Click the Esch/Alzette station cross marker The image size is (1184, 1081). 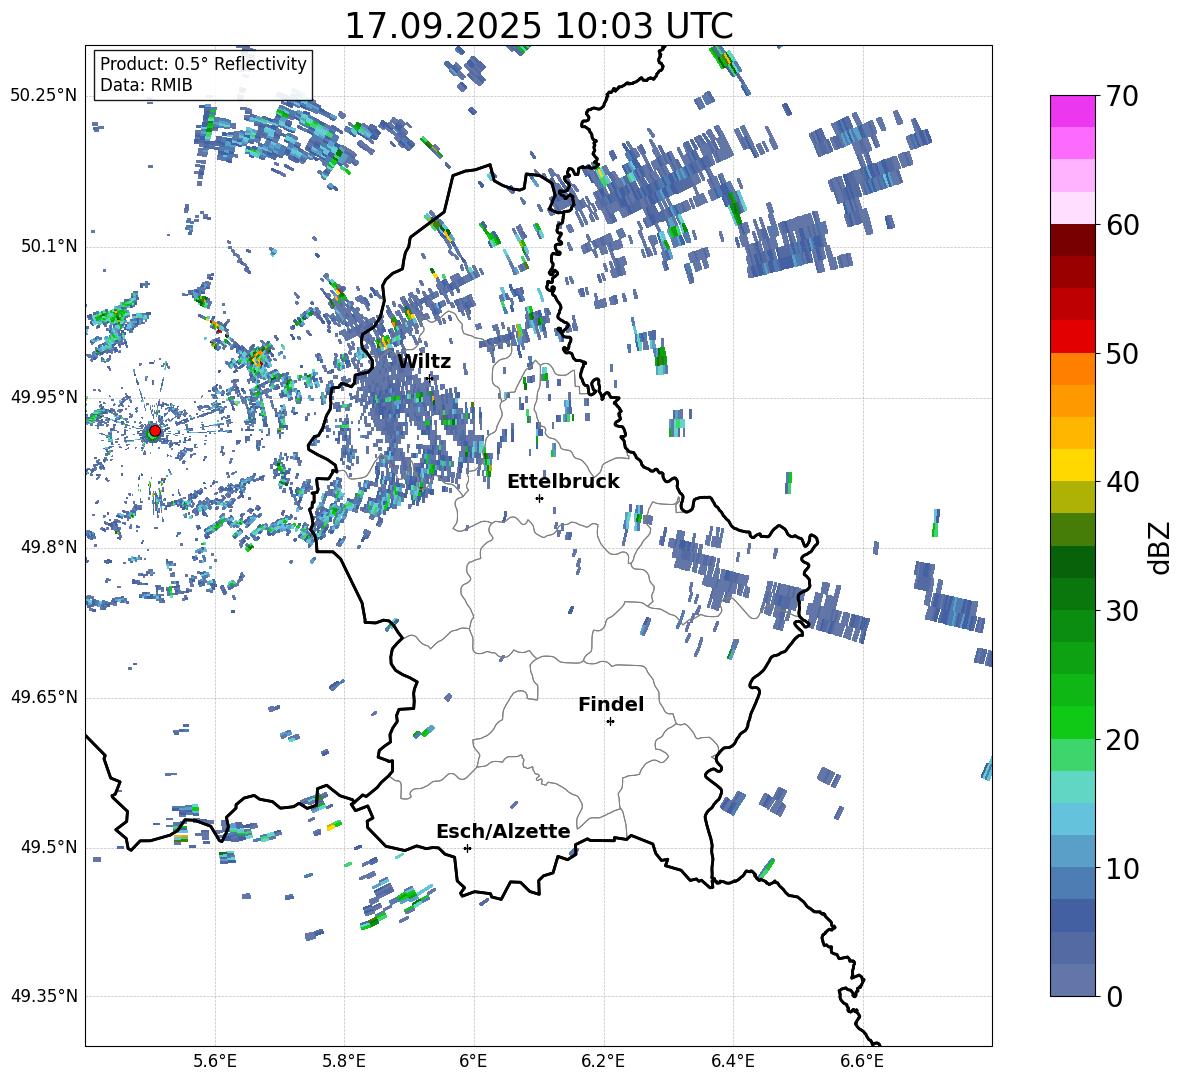[467, 848]
